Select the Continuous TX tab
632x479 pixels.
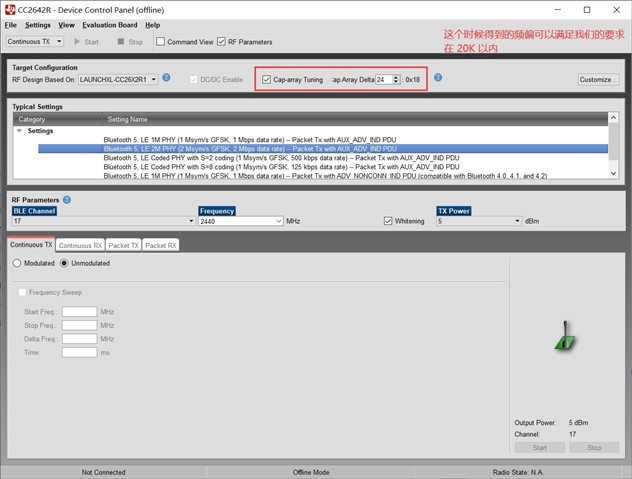tap(31, 244)
